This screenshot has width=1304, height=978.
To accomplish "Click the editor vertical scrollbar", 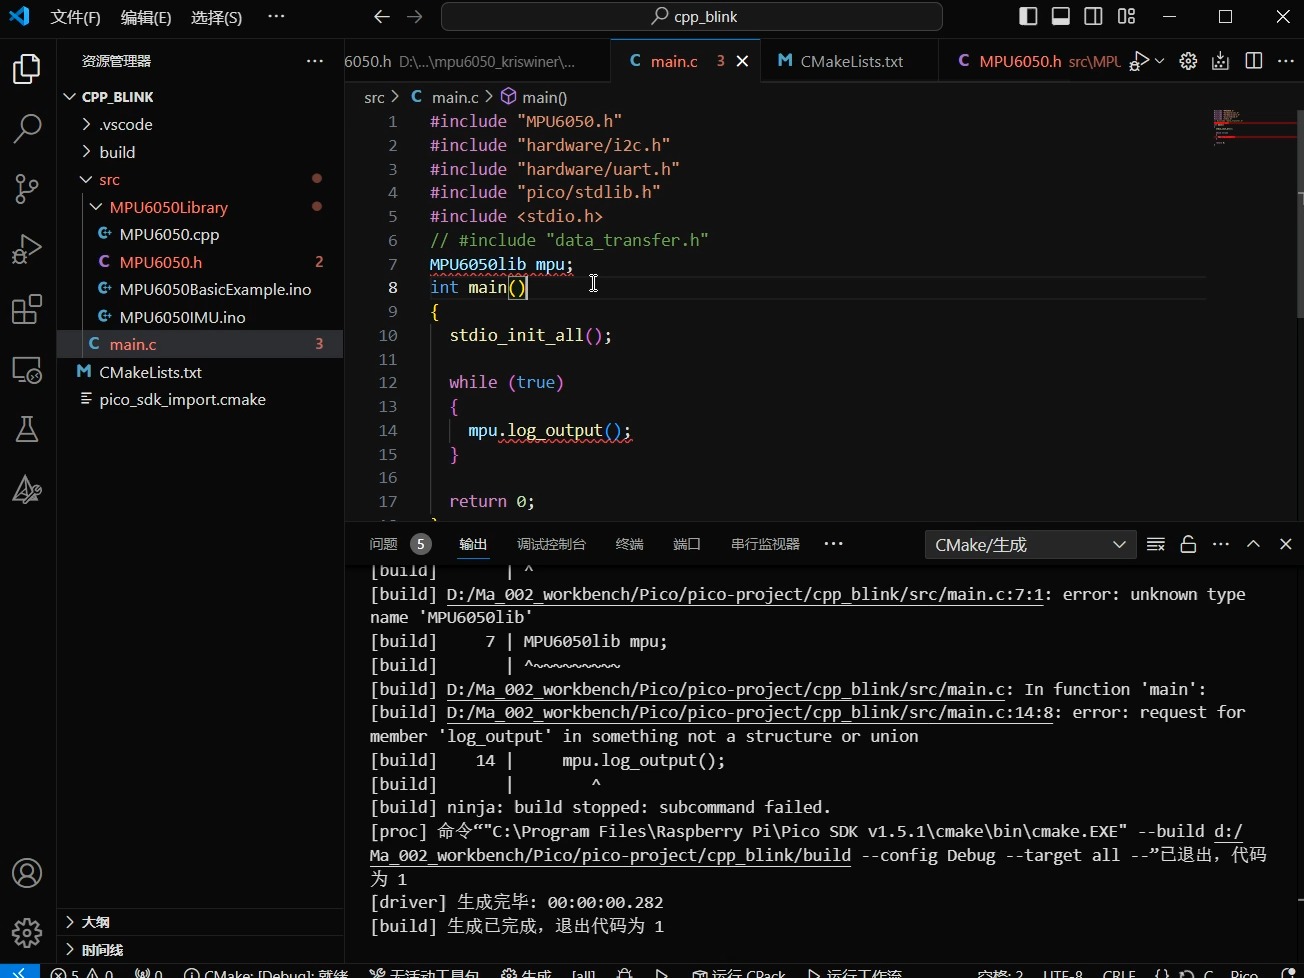I will (x=1300, y=214).
